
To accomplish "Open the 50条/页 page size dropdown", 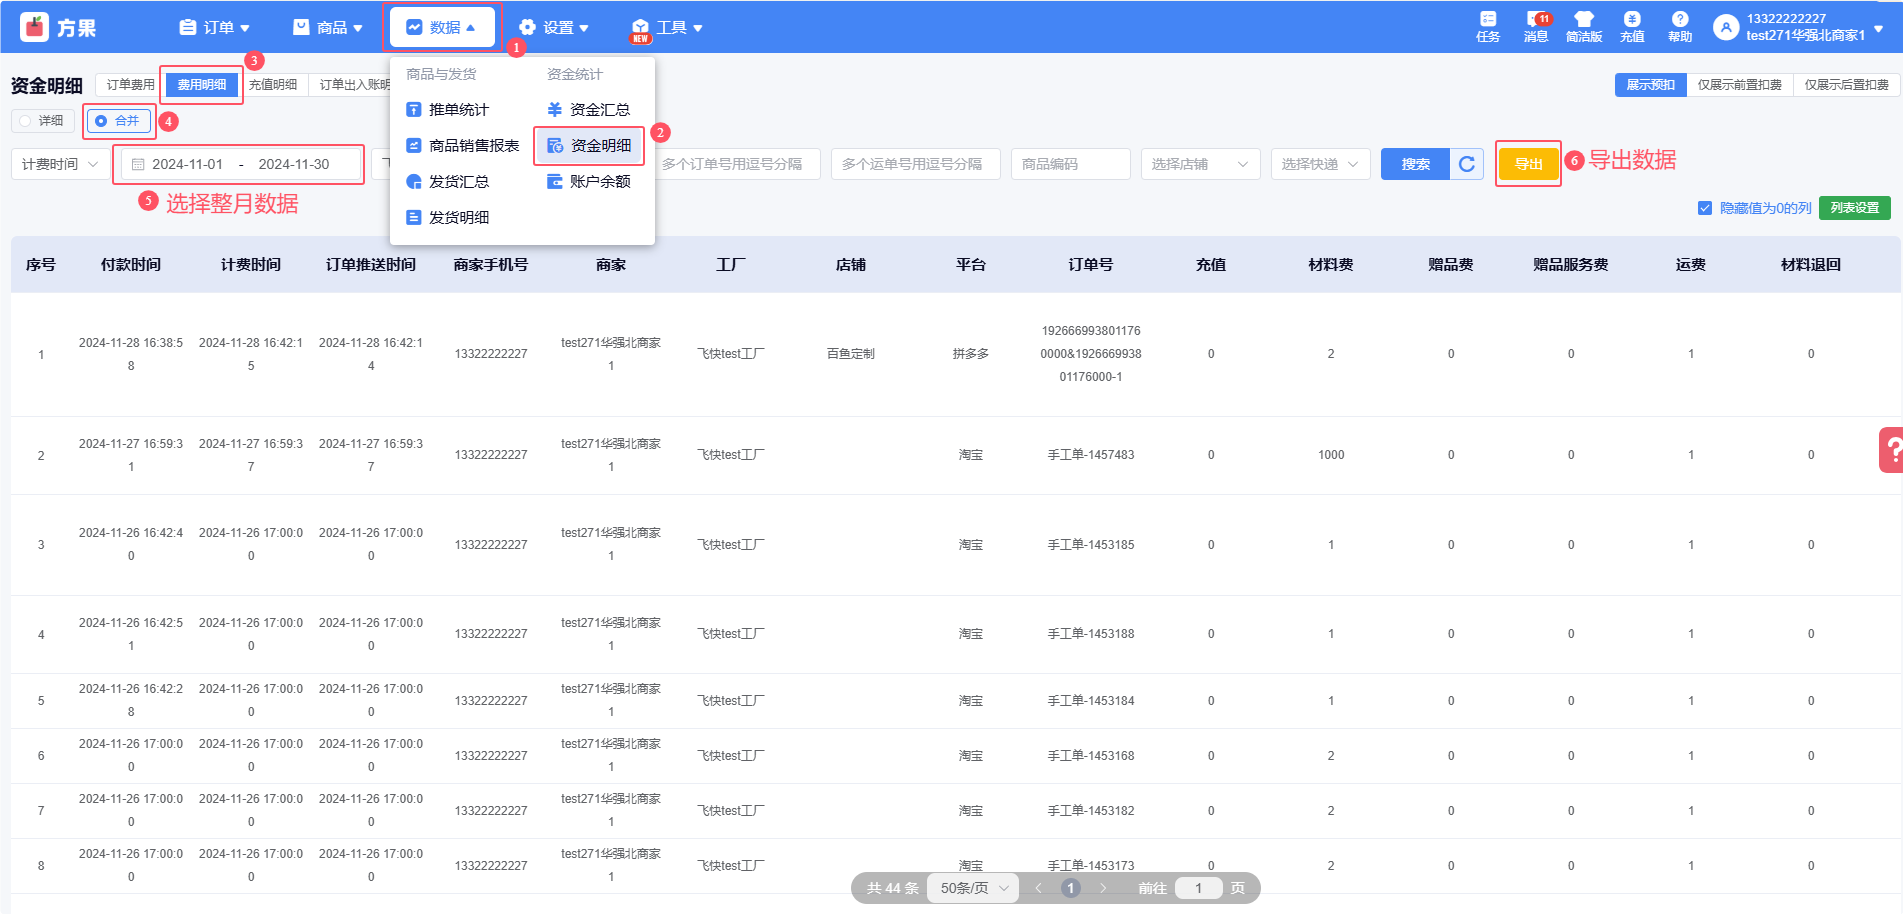I will coord(973,888).
